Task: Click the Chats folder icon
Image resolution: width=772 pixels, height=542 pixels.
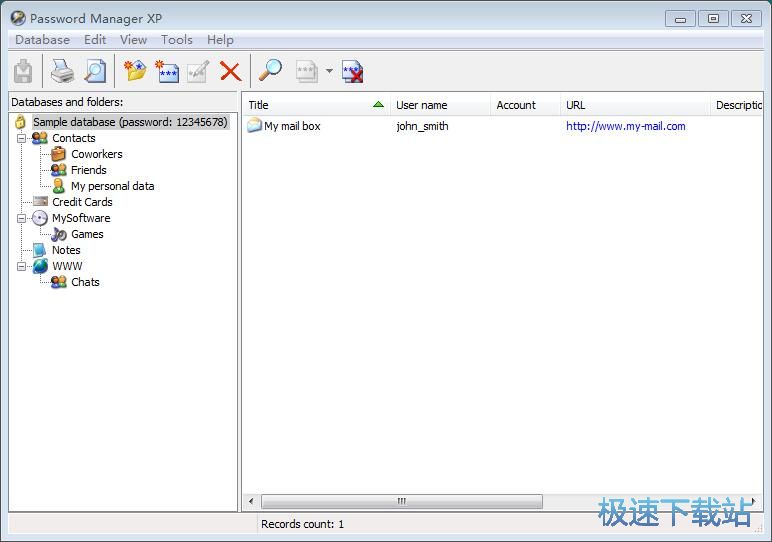Action: coord(59,282)
